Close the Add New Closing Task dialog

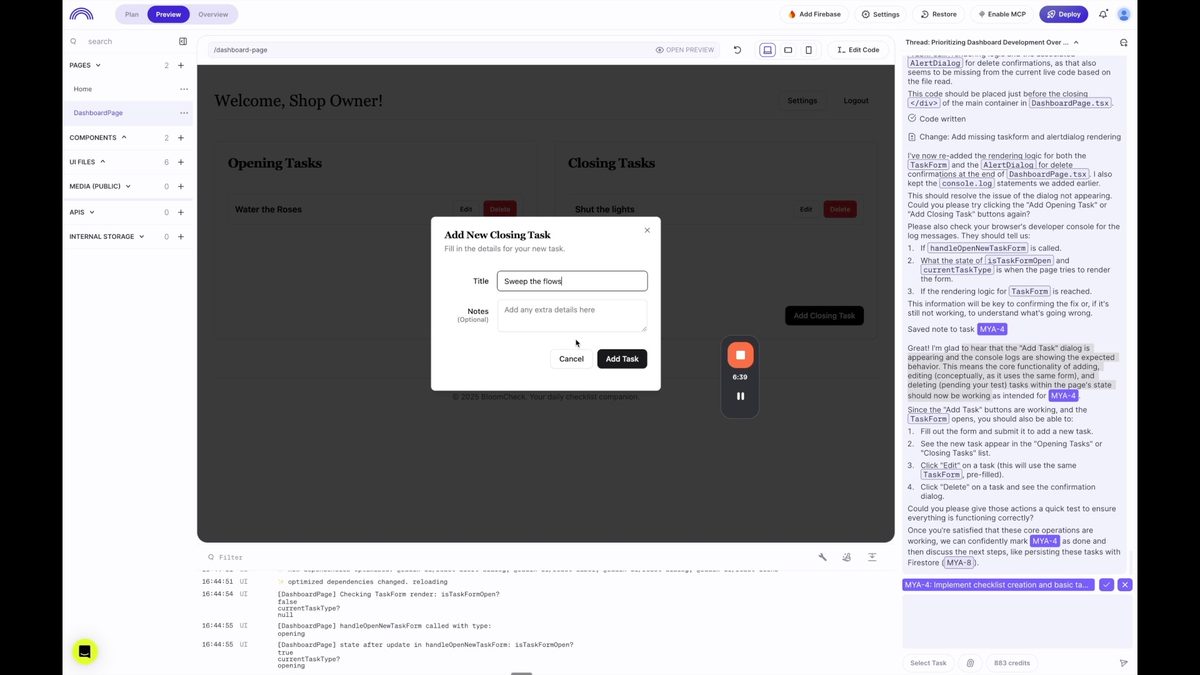[647, 230]
